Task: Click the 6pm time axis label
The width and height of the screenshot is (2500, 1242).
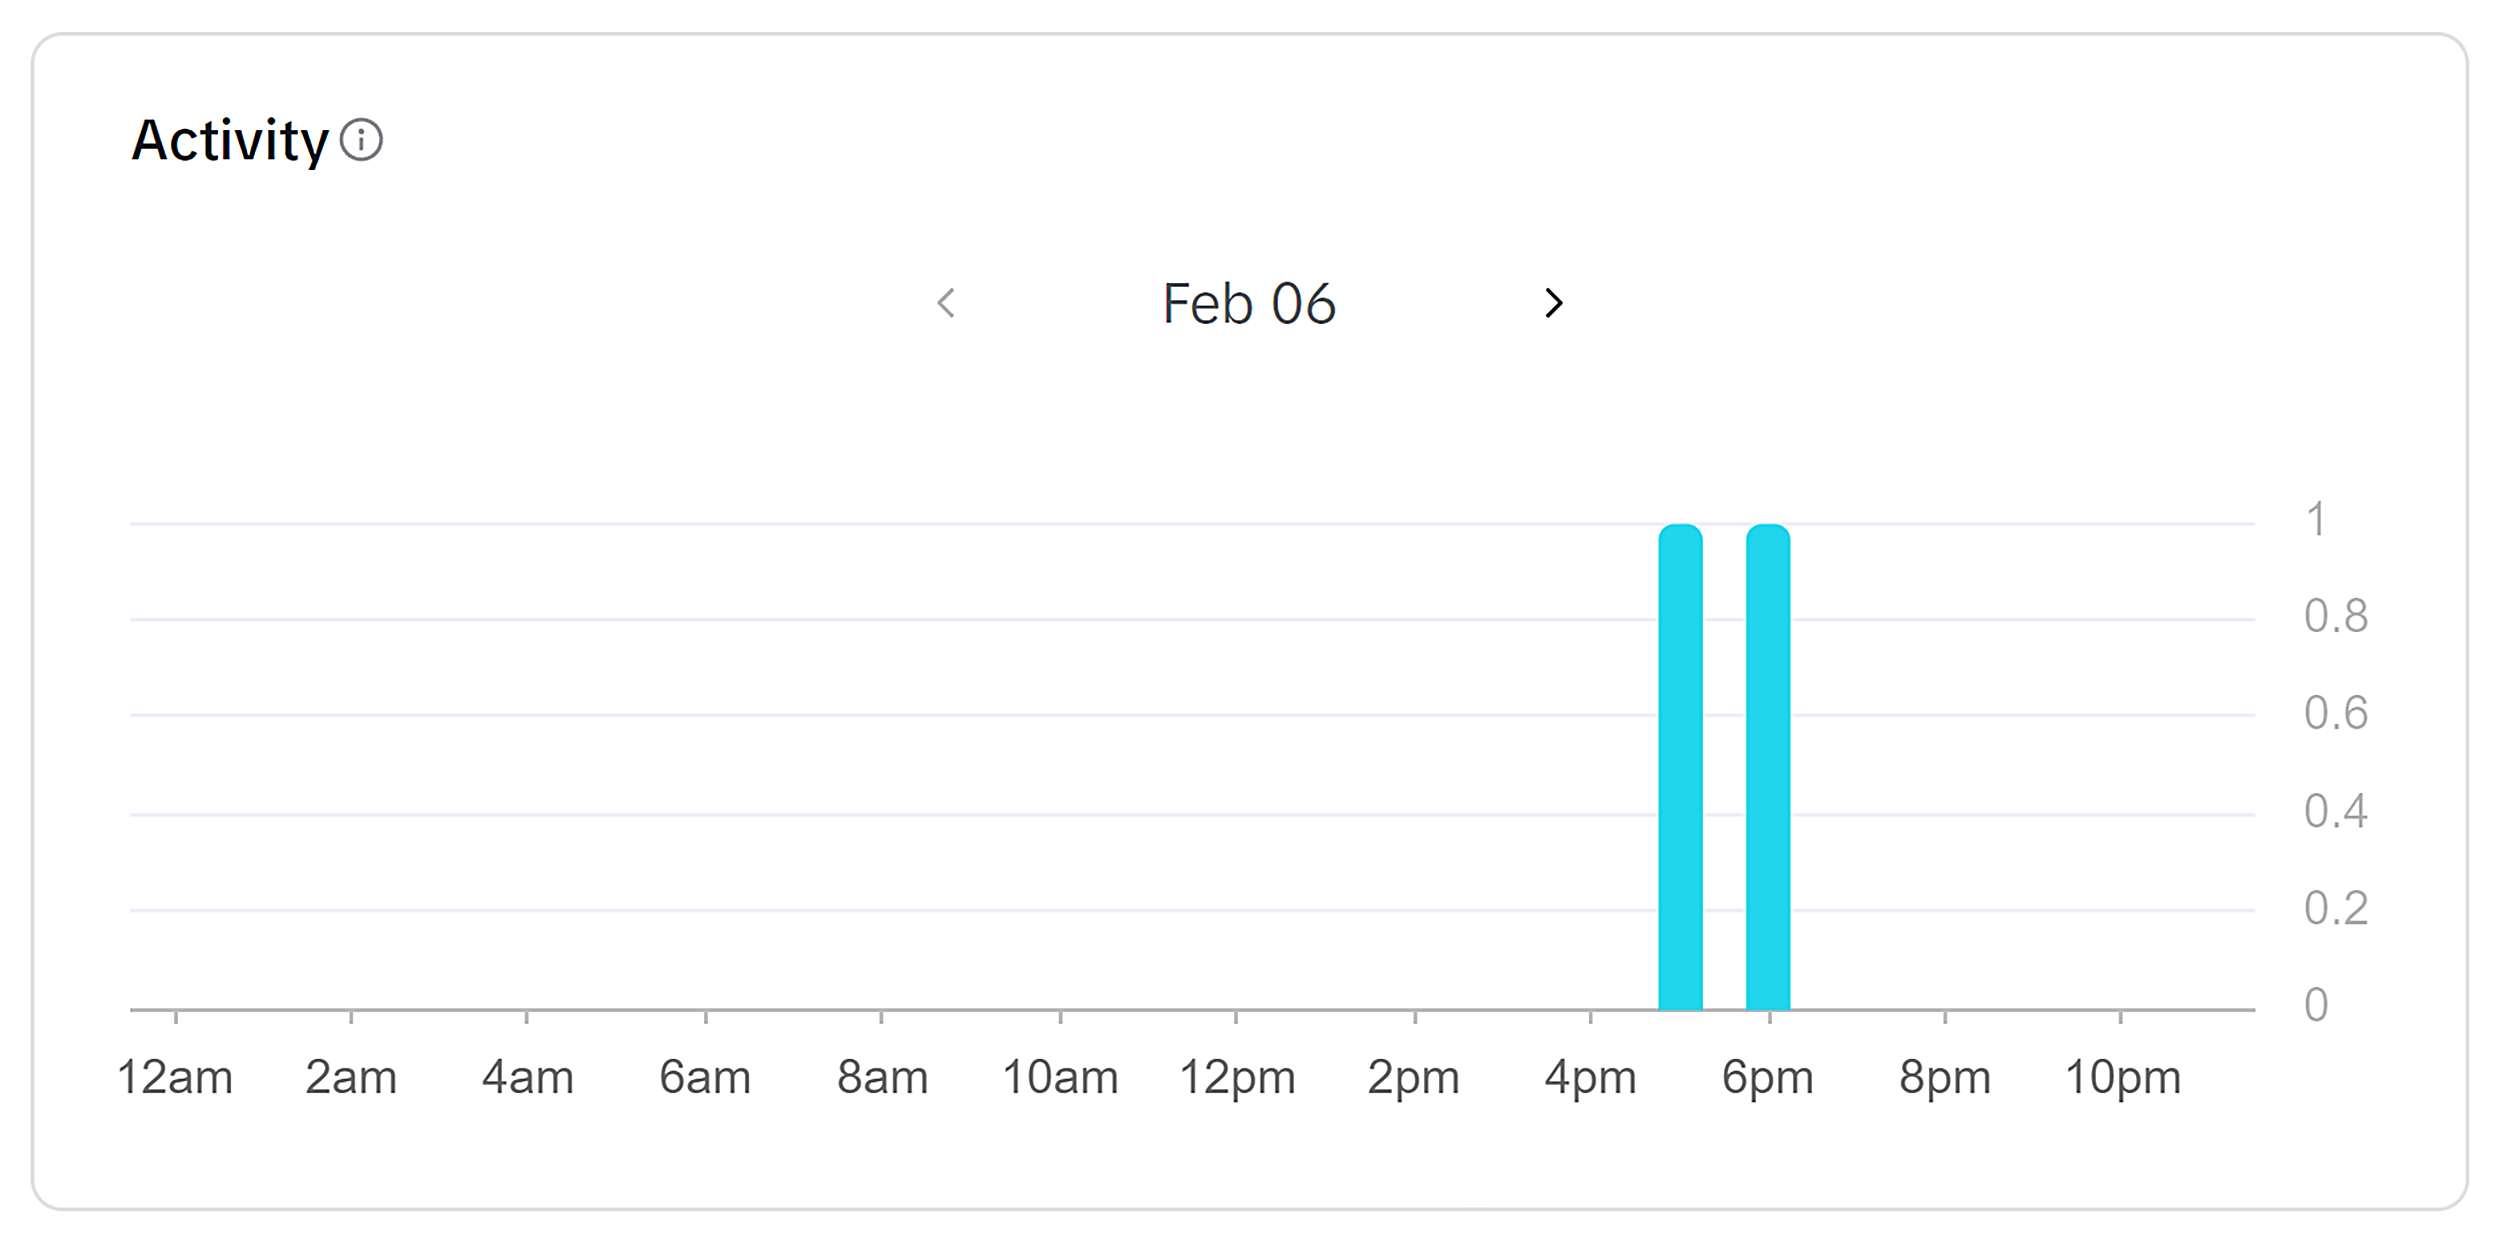Action: pos(1767,1078)
